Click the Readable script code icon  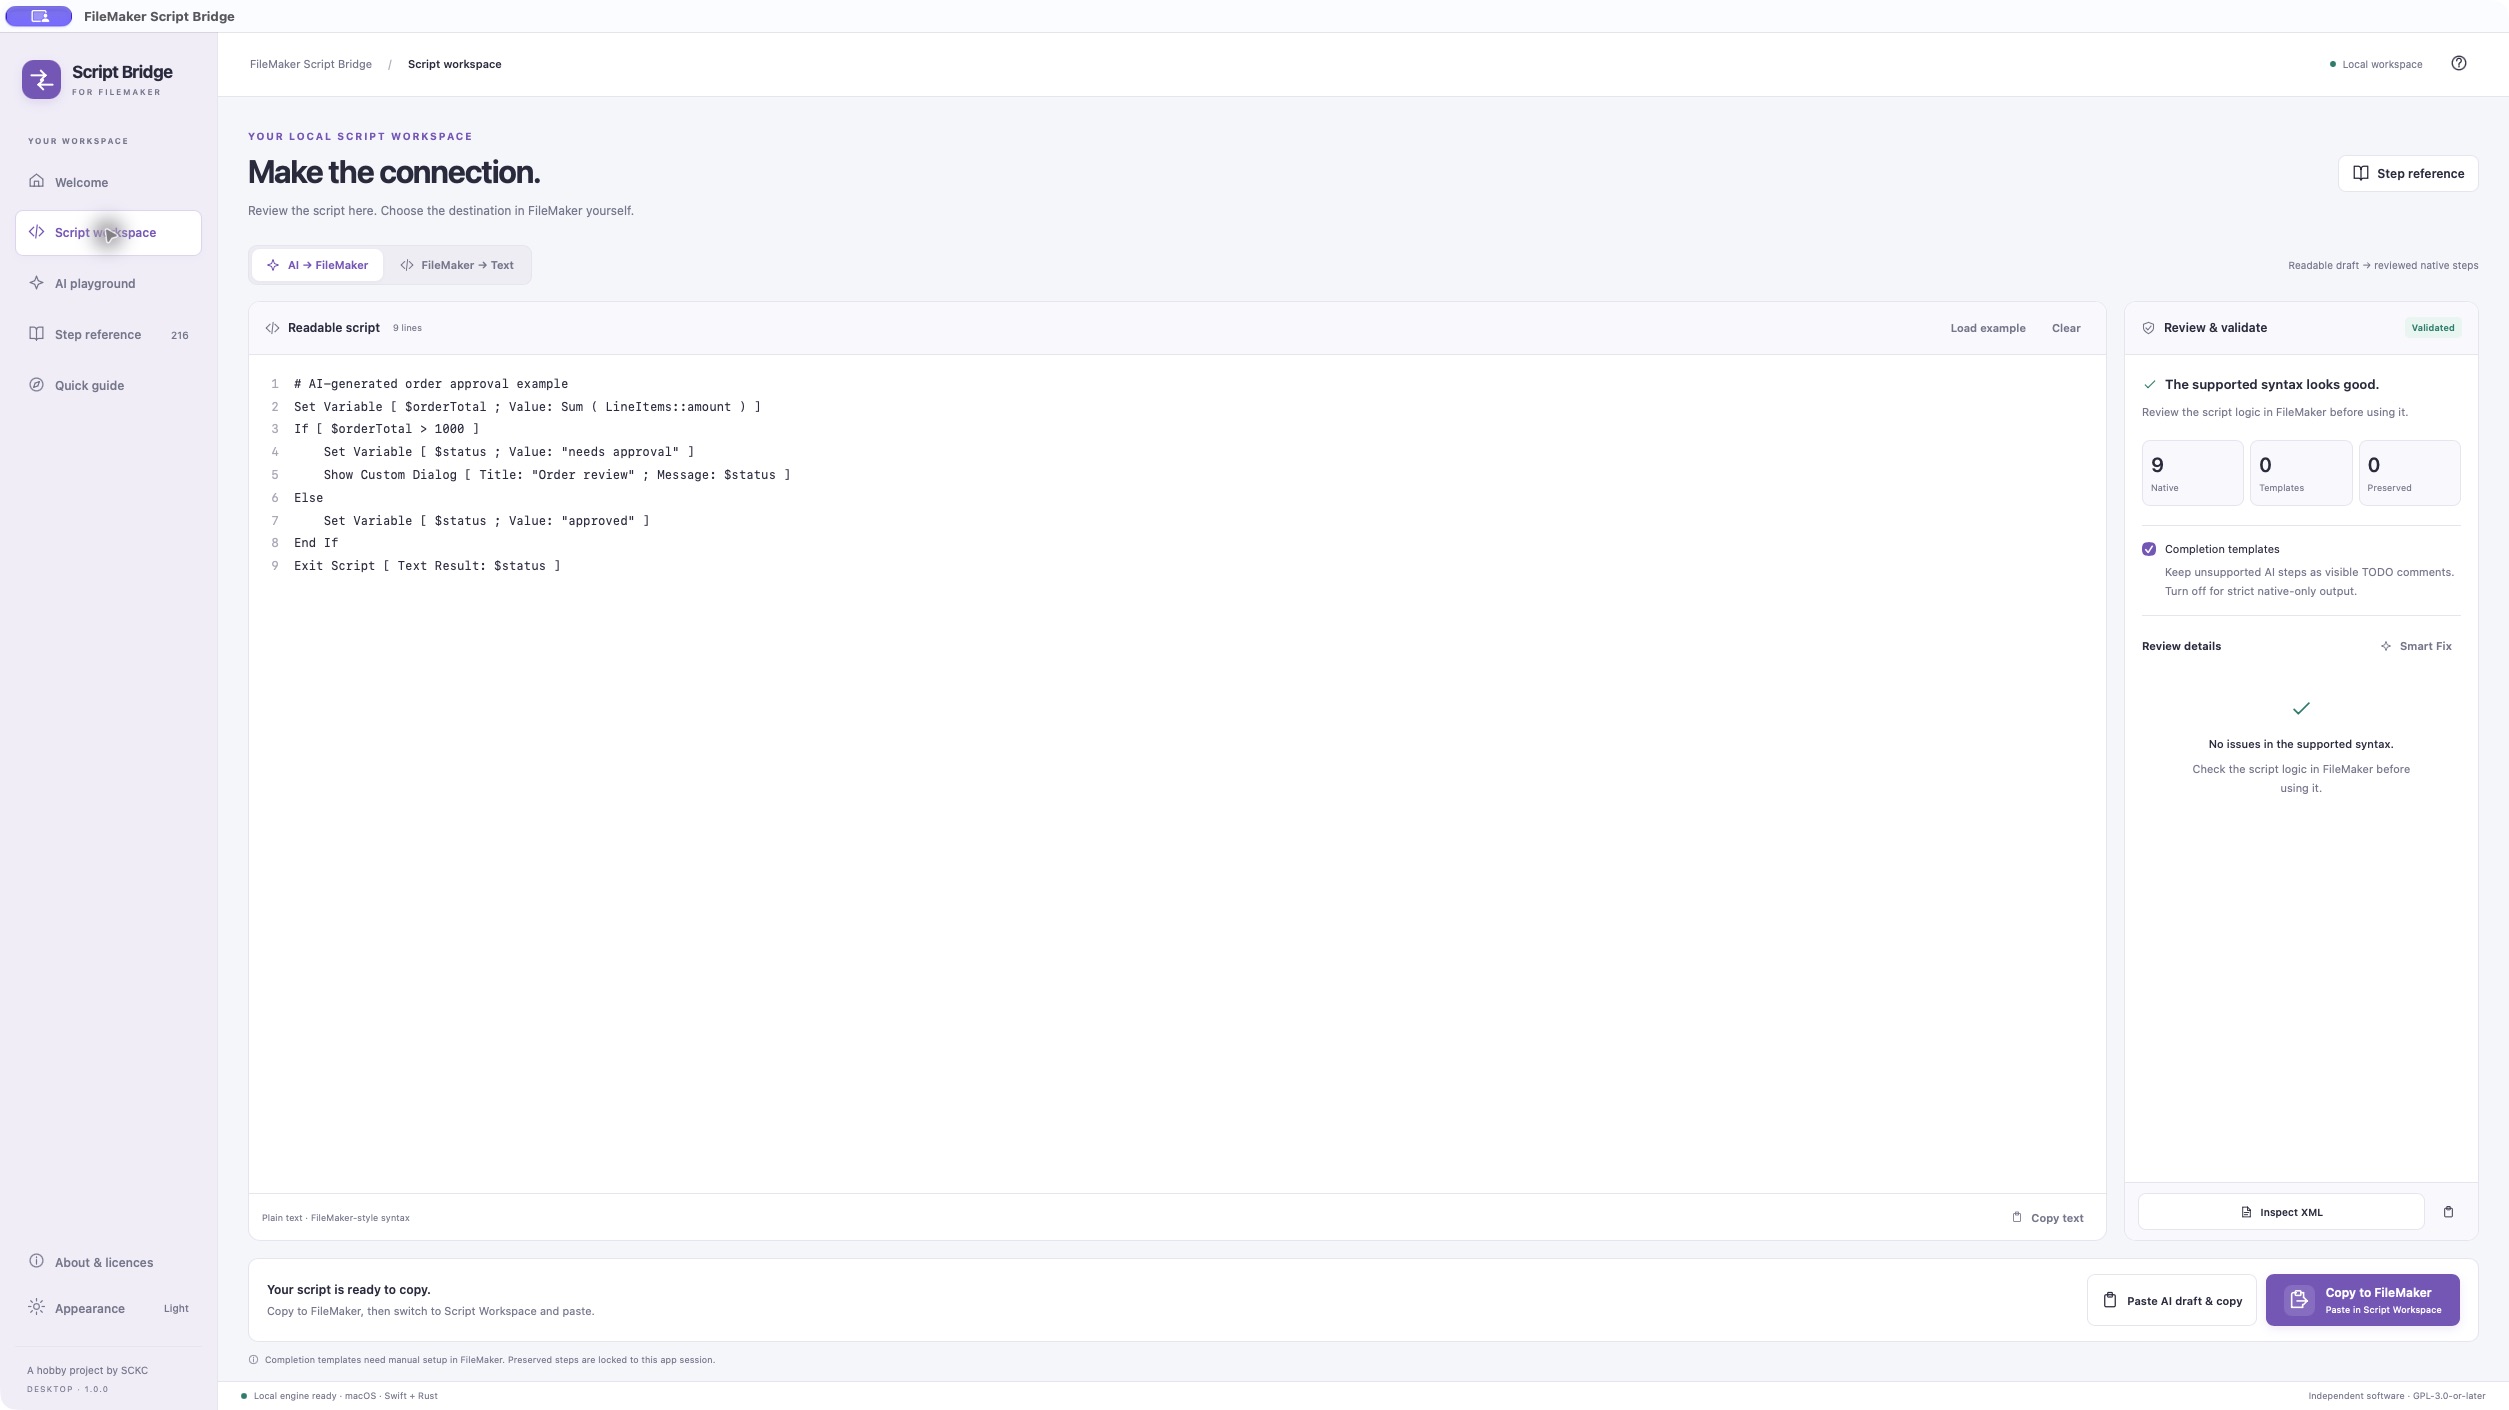pyautogui.click(x=272, y=328)
